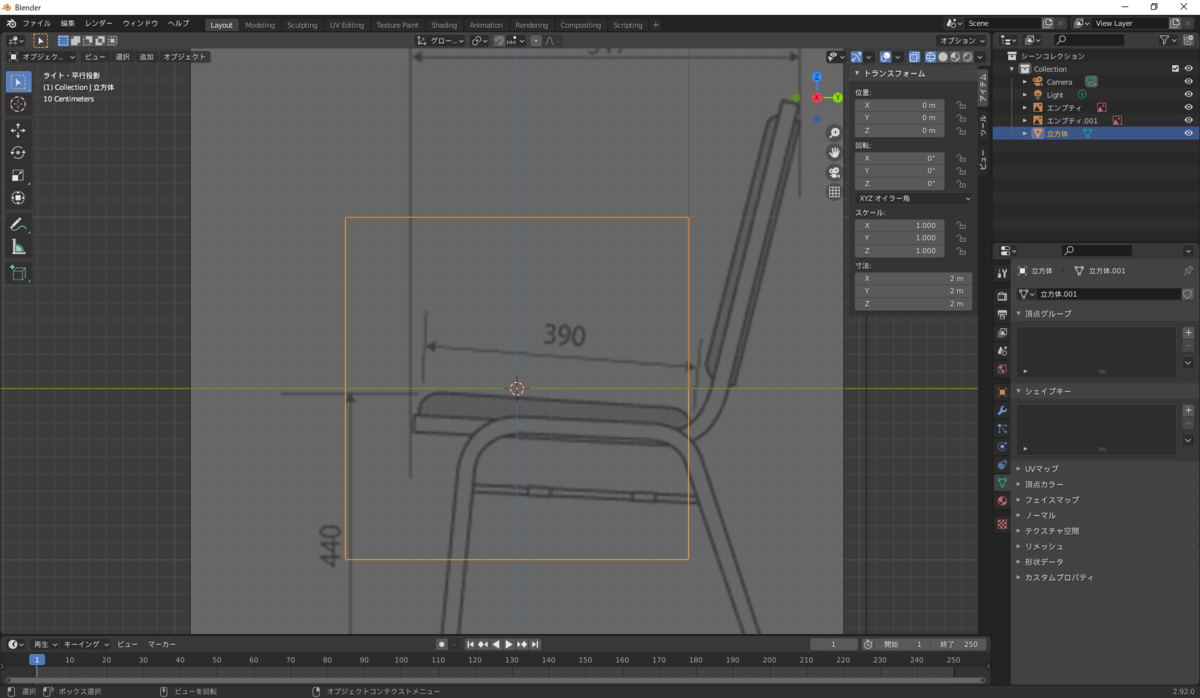Open the Material properties tab (red sphere)
Screen dimensions: 1200x698
pos(1002,501)
